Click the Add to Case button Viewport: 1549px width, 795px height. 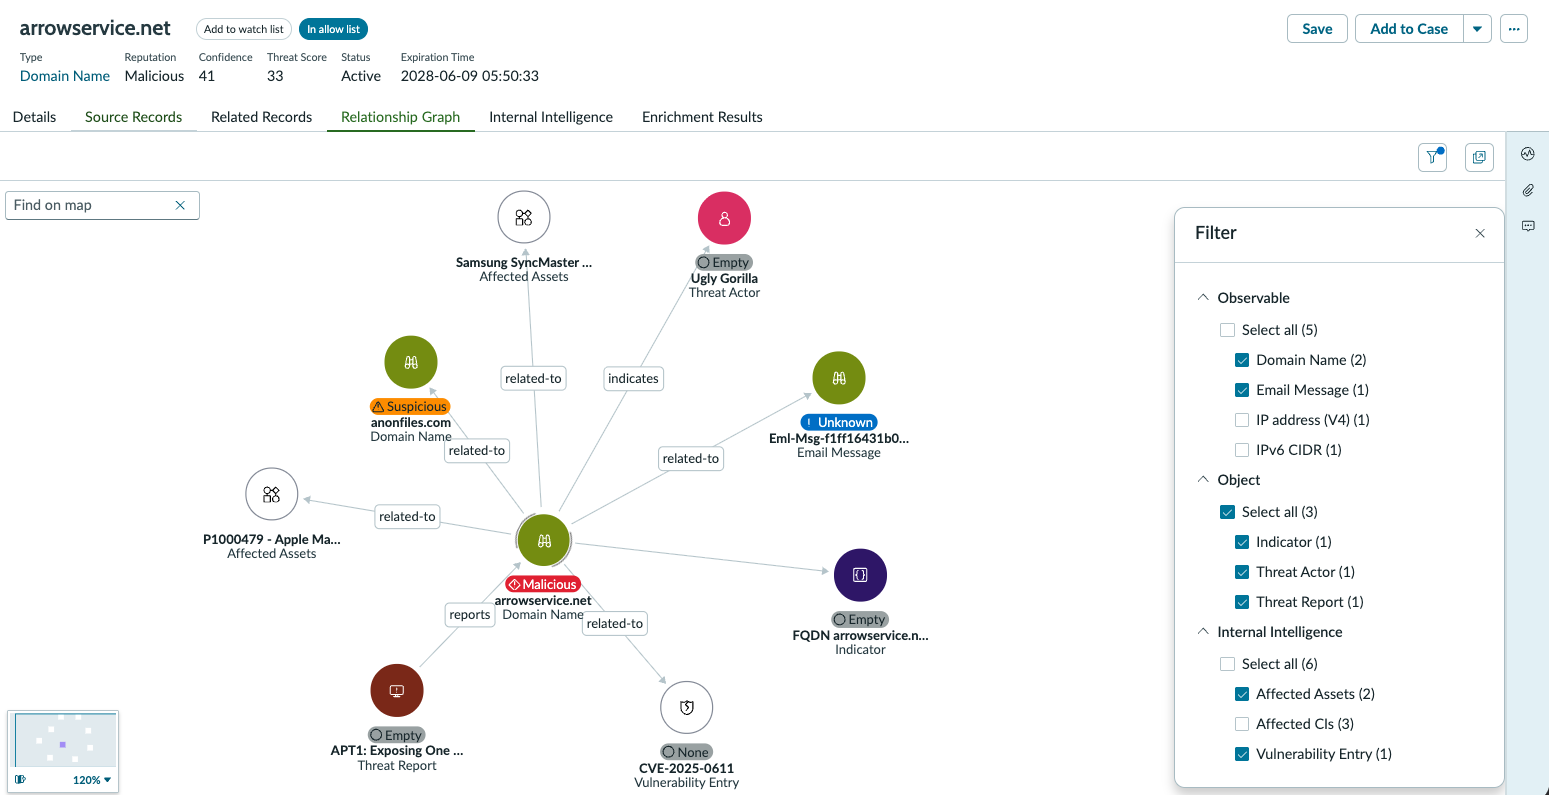pyautogui.click(x=1409, y=29)
